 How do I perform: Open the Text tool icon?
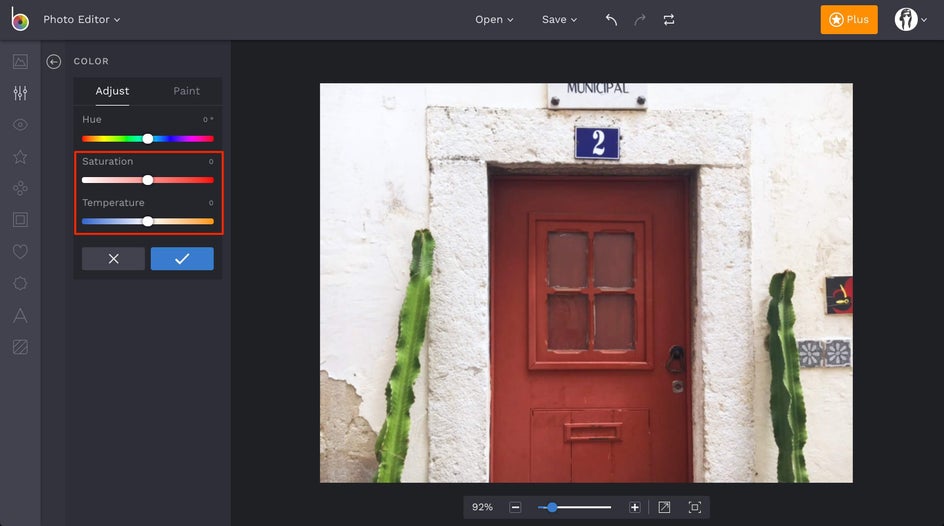click(20, 316)
